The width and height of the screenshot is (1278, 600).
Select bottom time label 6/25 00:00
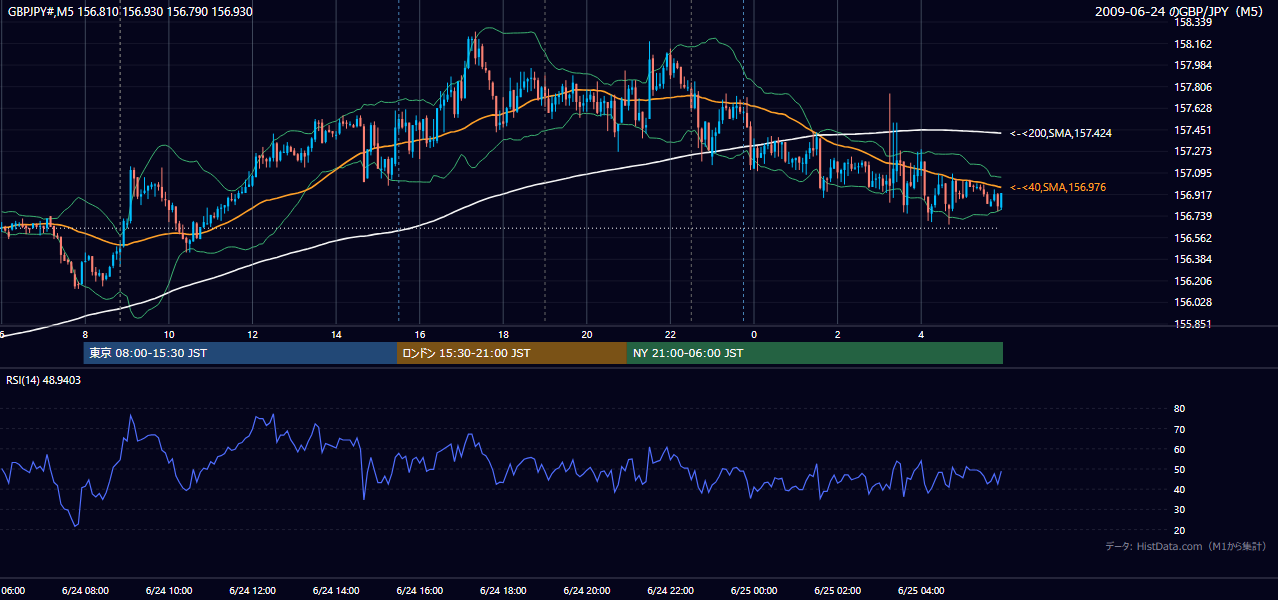(x=754, y=590)
